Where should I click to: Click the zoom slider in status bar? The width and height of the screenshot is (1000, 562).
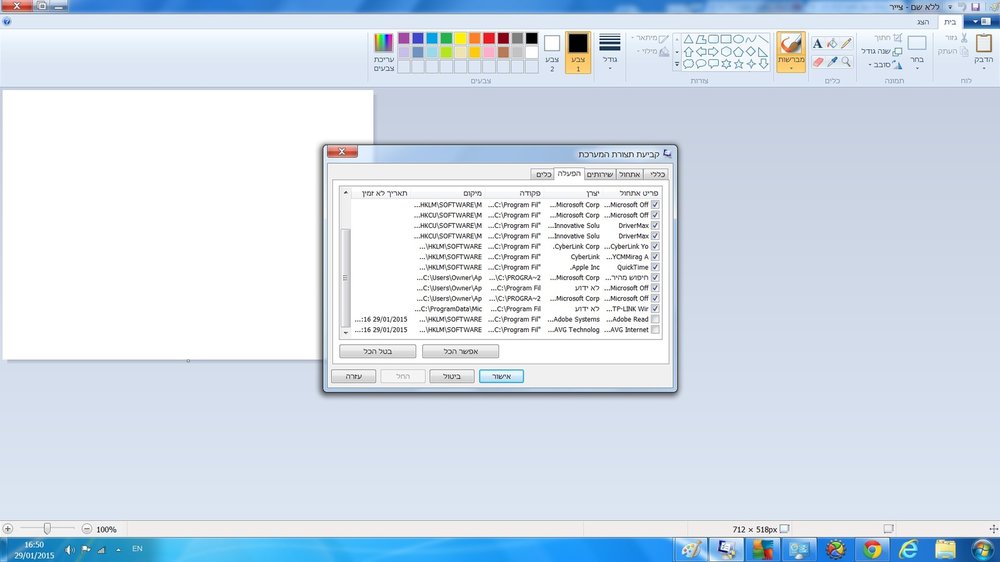tap(47, 529)
